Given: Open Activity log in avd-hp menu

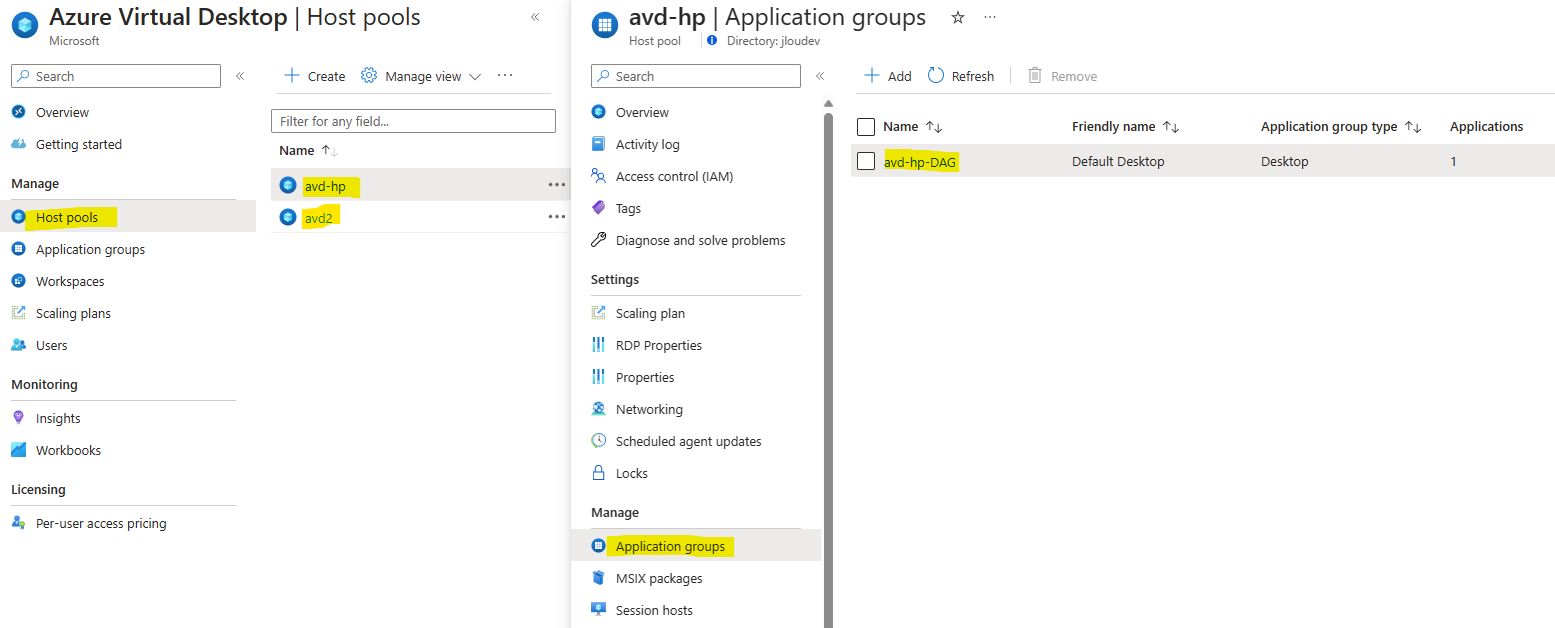Looking at the screenshot, I should click(x=647, y=144).
